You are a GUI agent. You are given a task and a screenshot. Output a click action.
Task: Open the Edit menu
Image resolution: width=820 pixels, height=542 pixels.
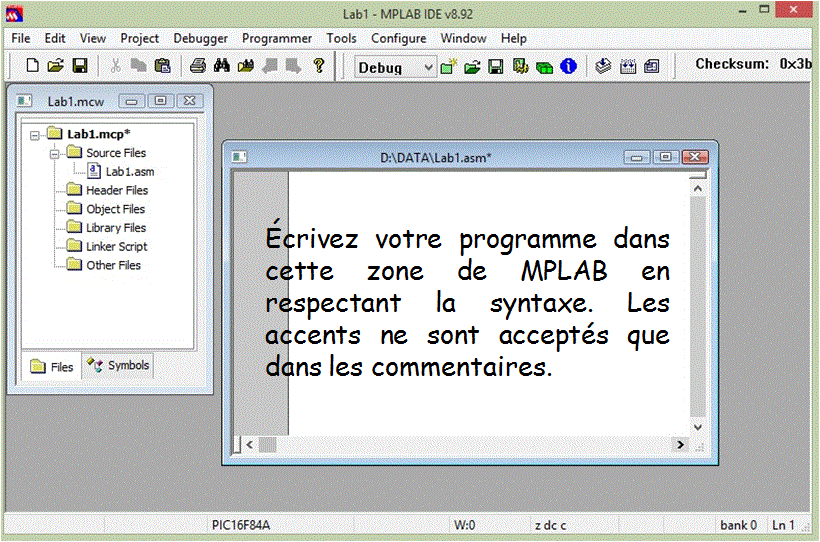click(55, 38)
